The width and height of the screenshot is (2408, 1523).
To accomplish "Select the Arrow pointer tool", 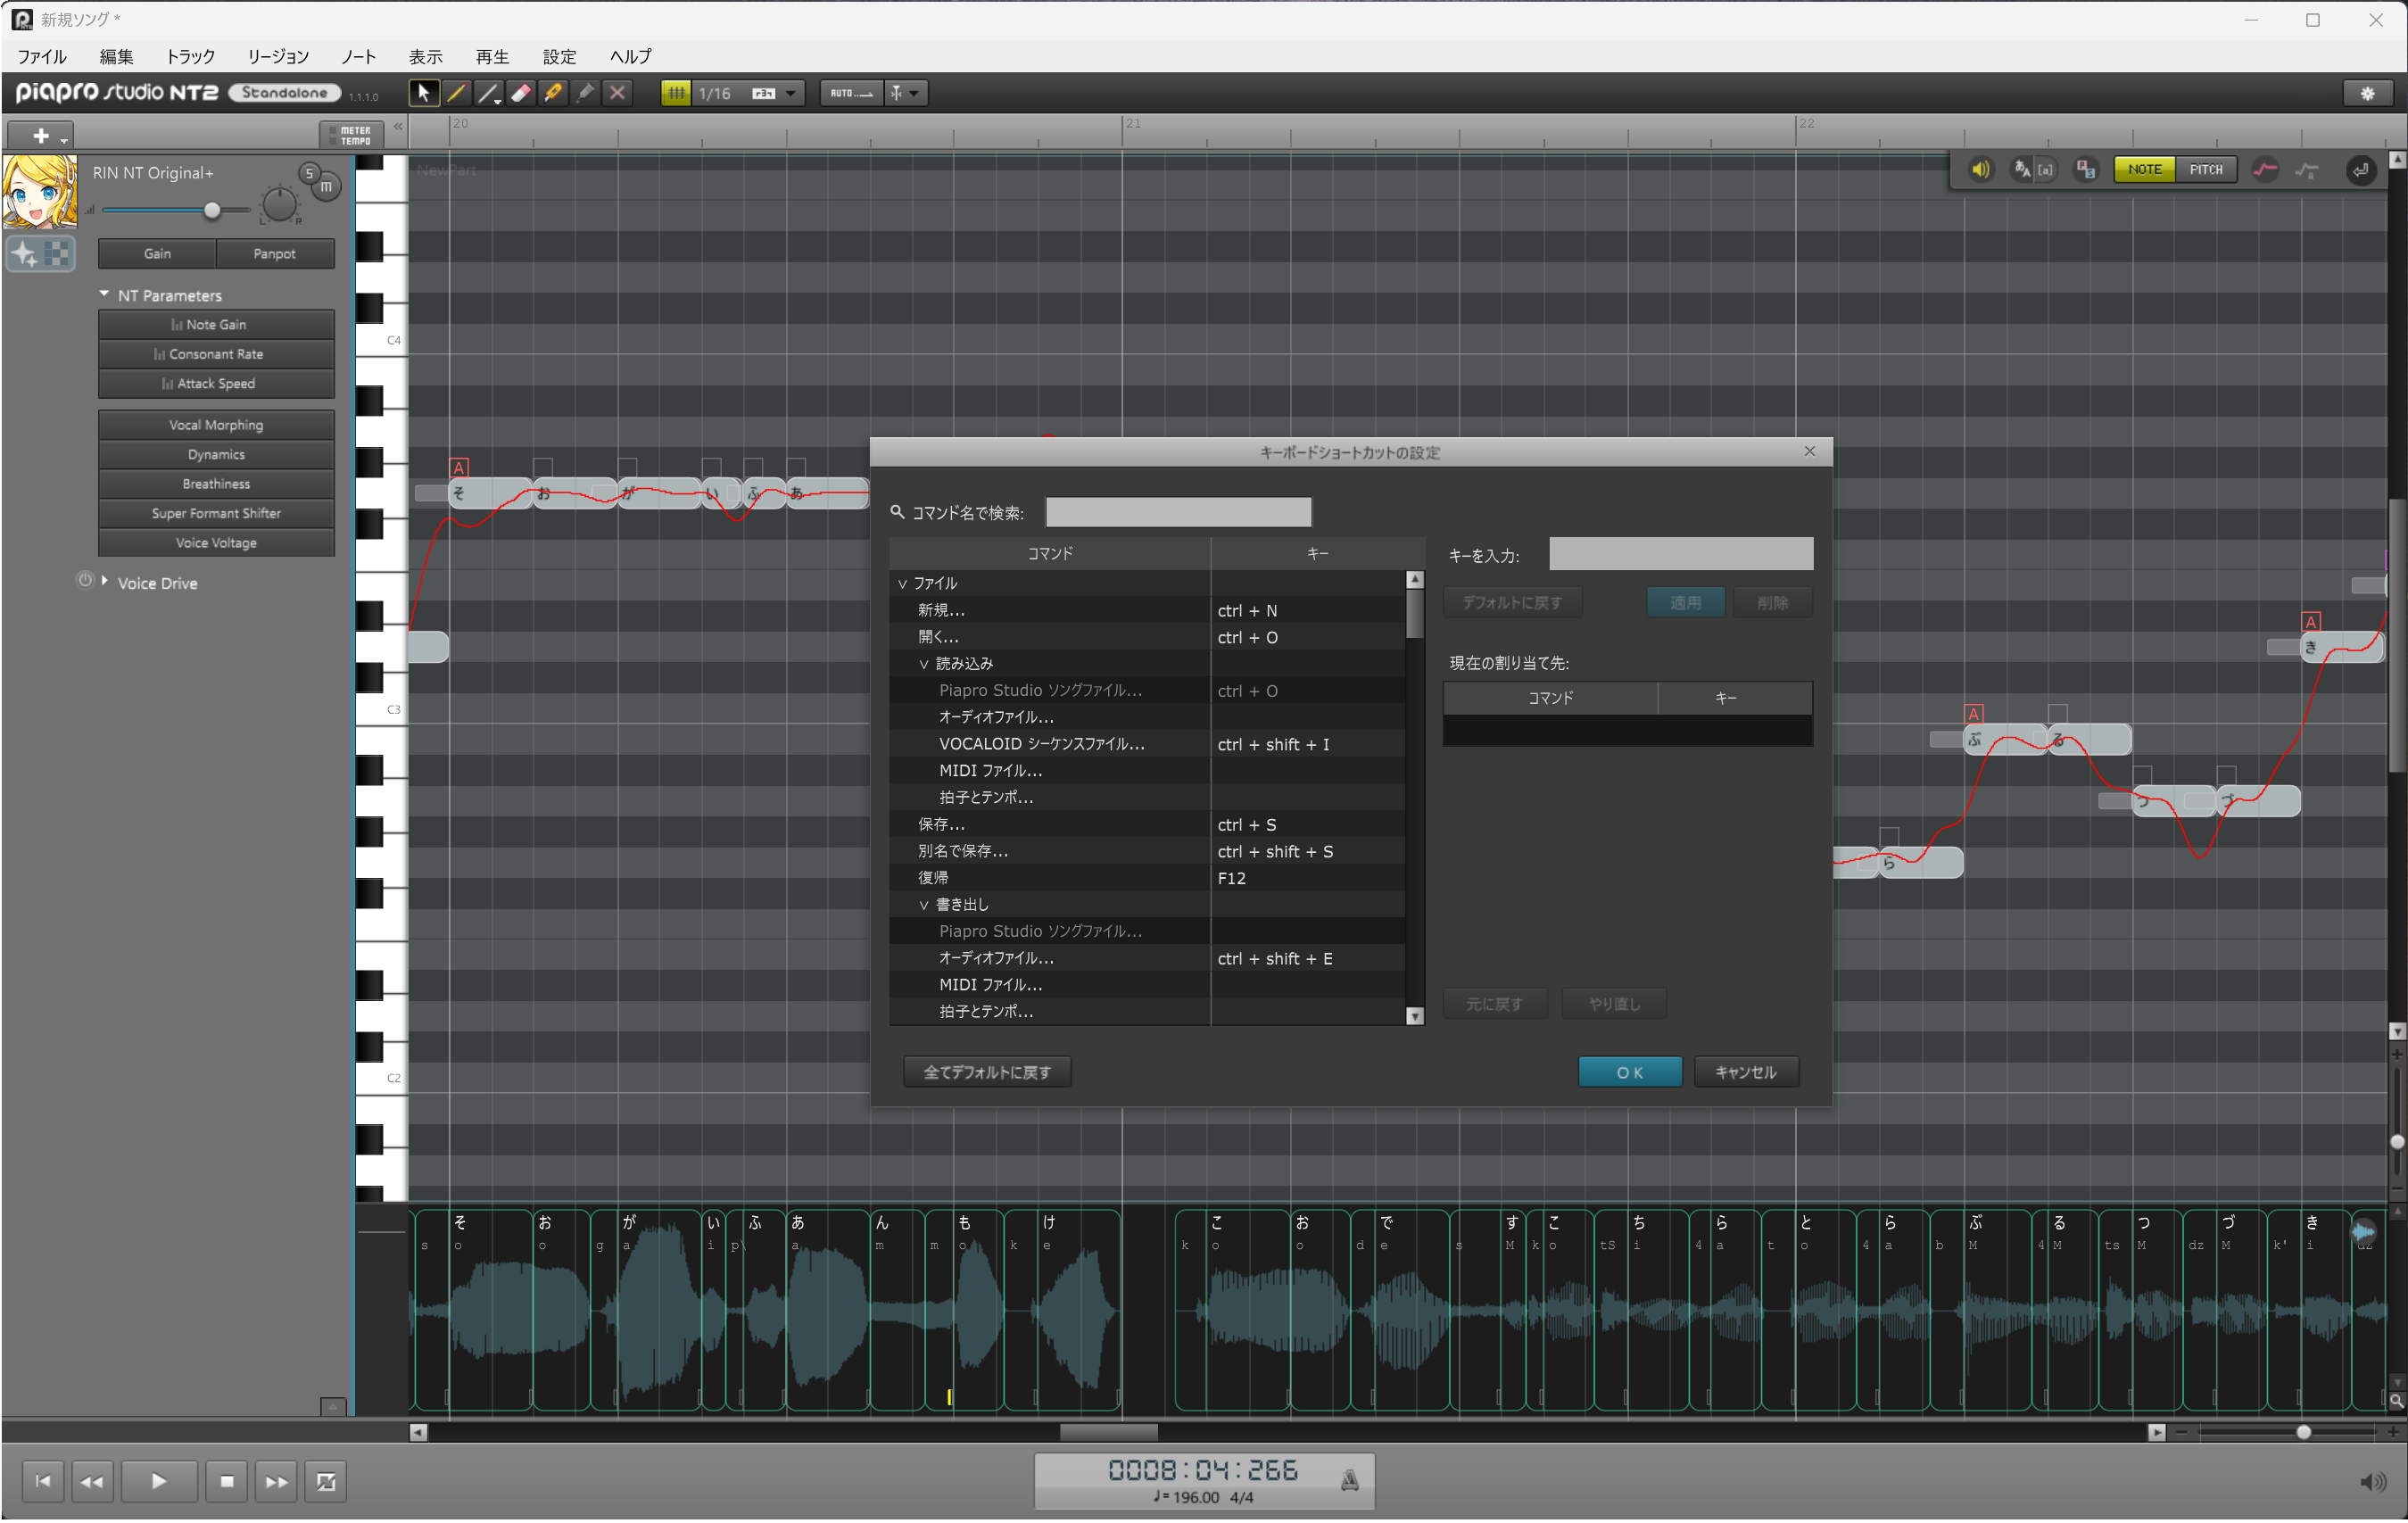I will pyautogui.click(x=424, y=93).
